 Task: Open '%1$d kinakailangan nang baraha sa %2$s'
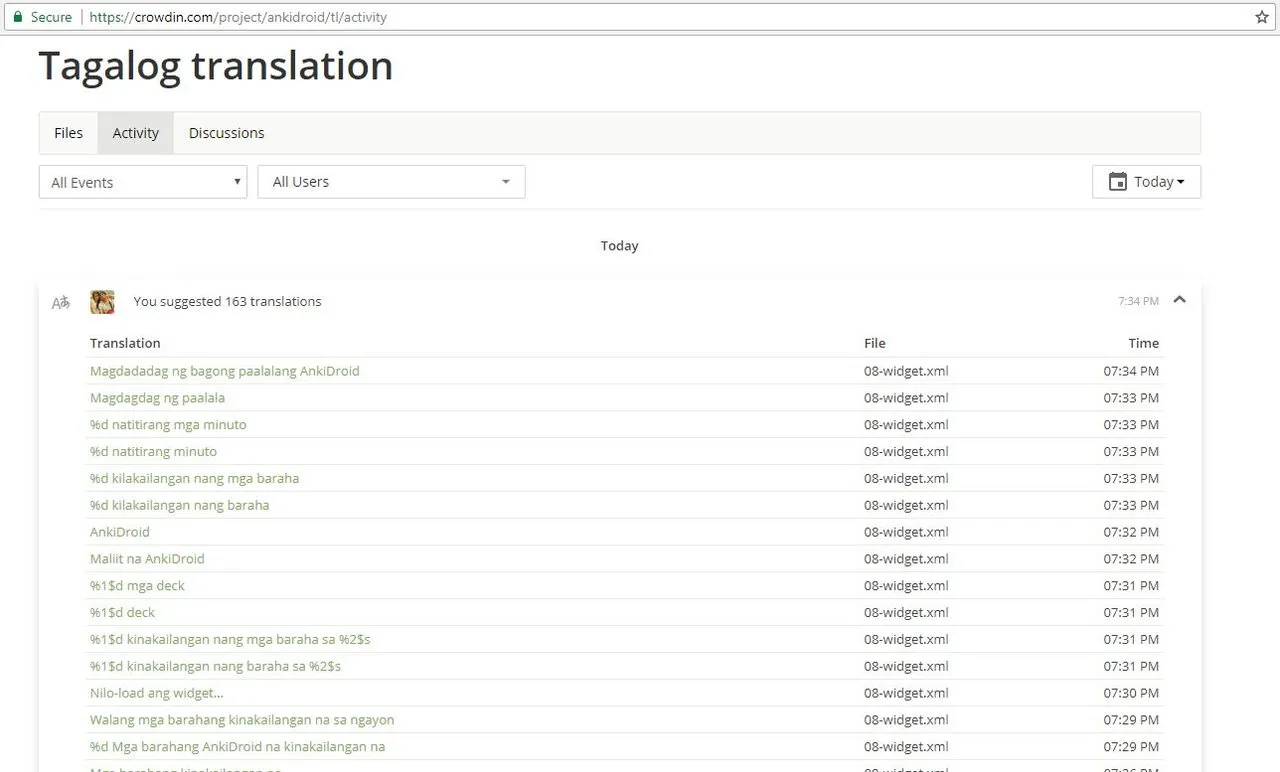click(215, 666)
